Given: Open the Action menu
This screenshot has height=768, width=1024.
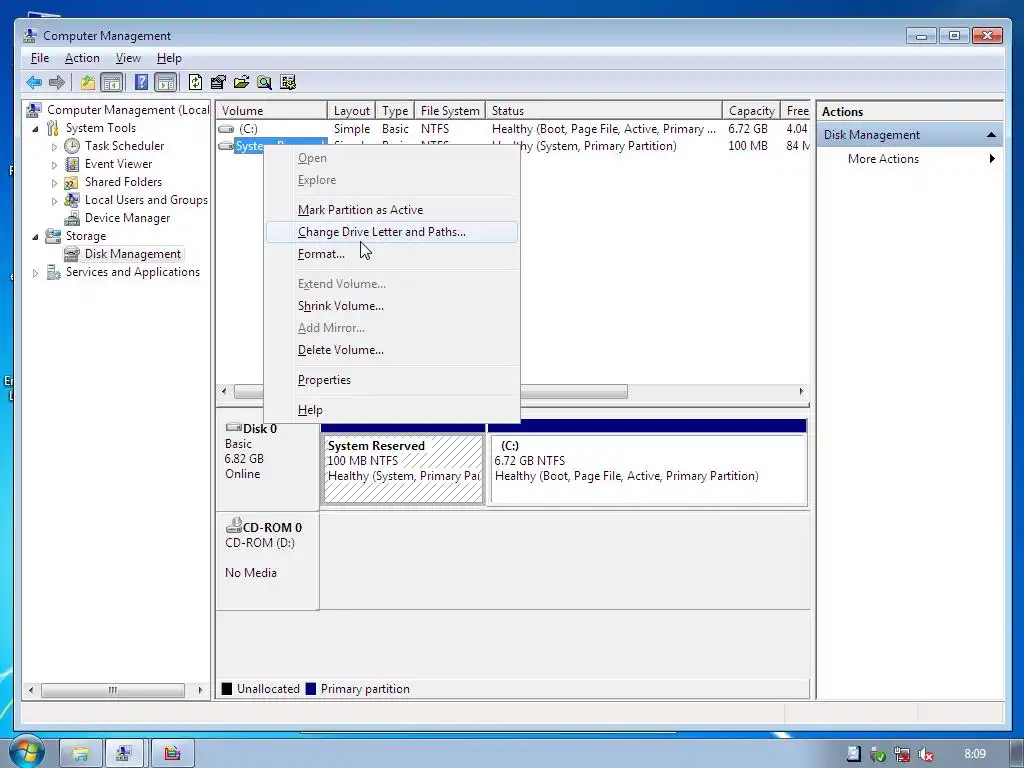Looking at the screenshot, I should [x=82, y=58].
